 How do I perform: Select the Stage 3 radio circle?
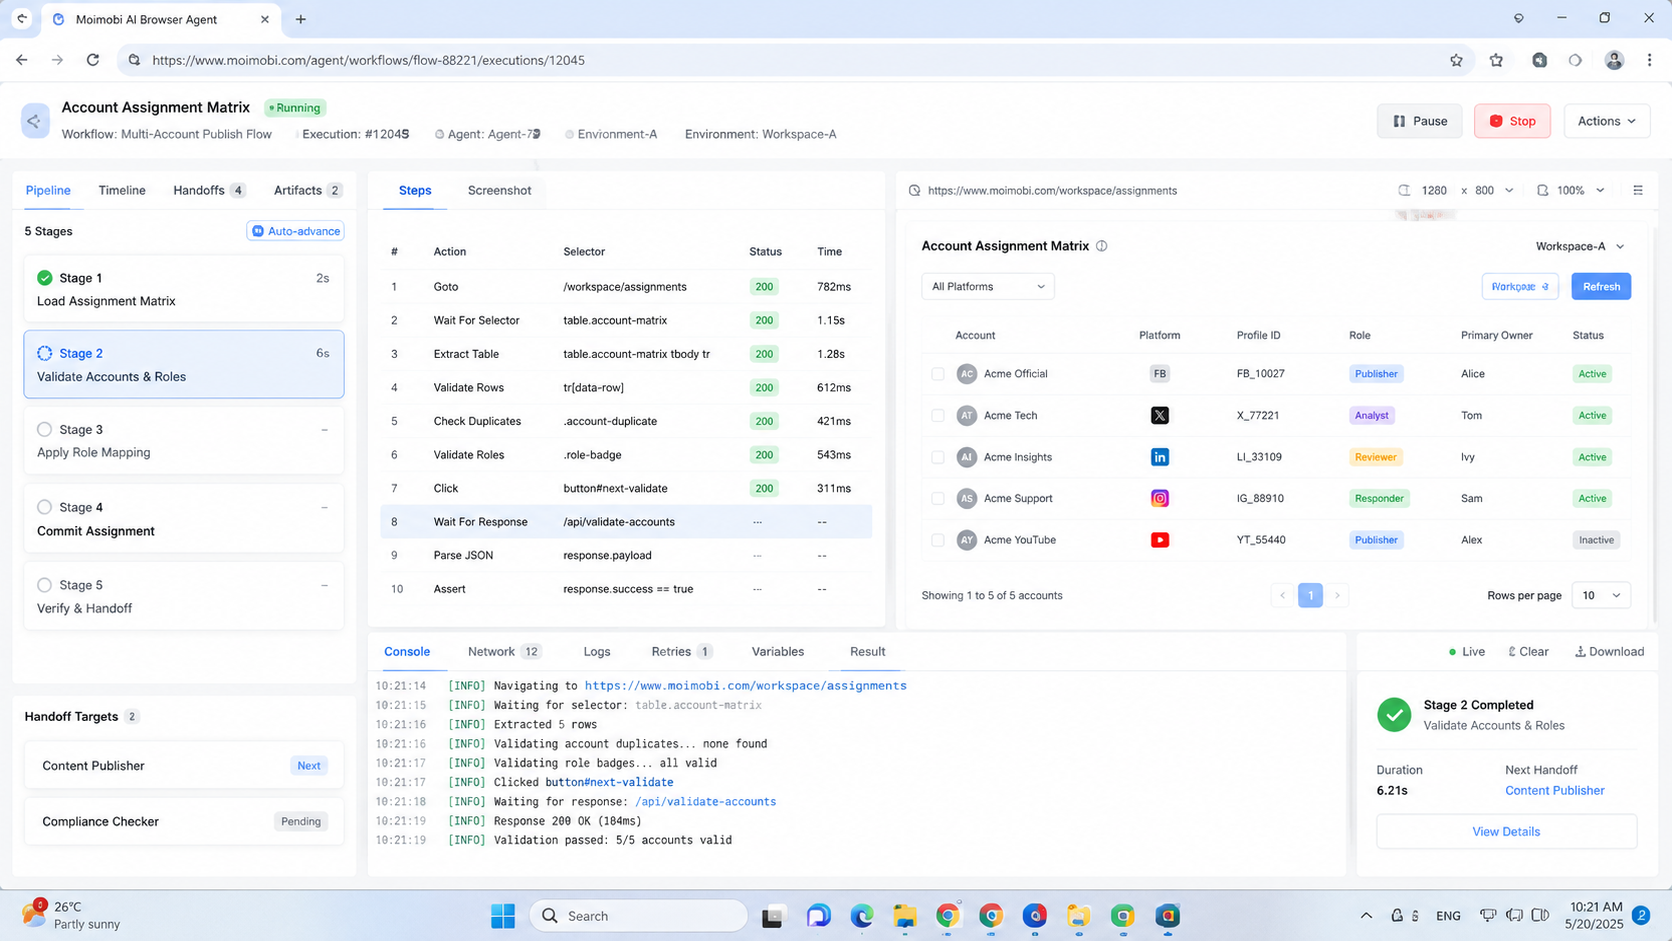[x=44, y=429]
